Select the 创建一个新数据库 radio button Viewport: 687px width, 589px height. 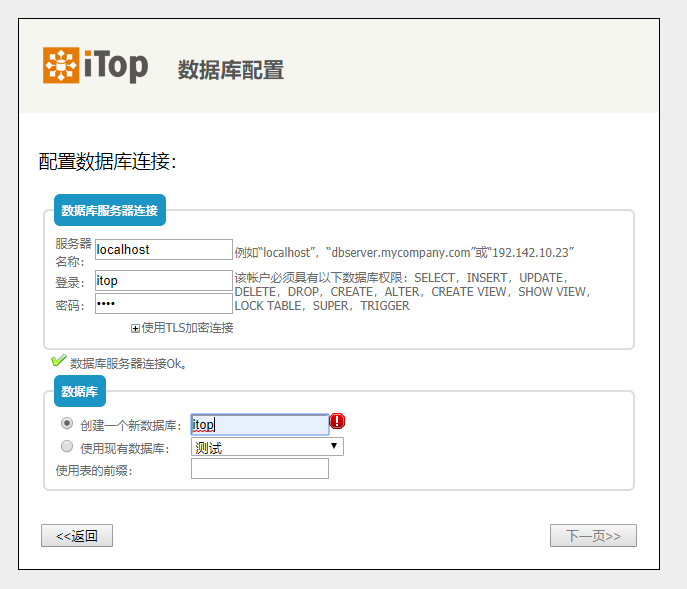(67, 423)
